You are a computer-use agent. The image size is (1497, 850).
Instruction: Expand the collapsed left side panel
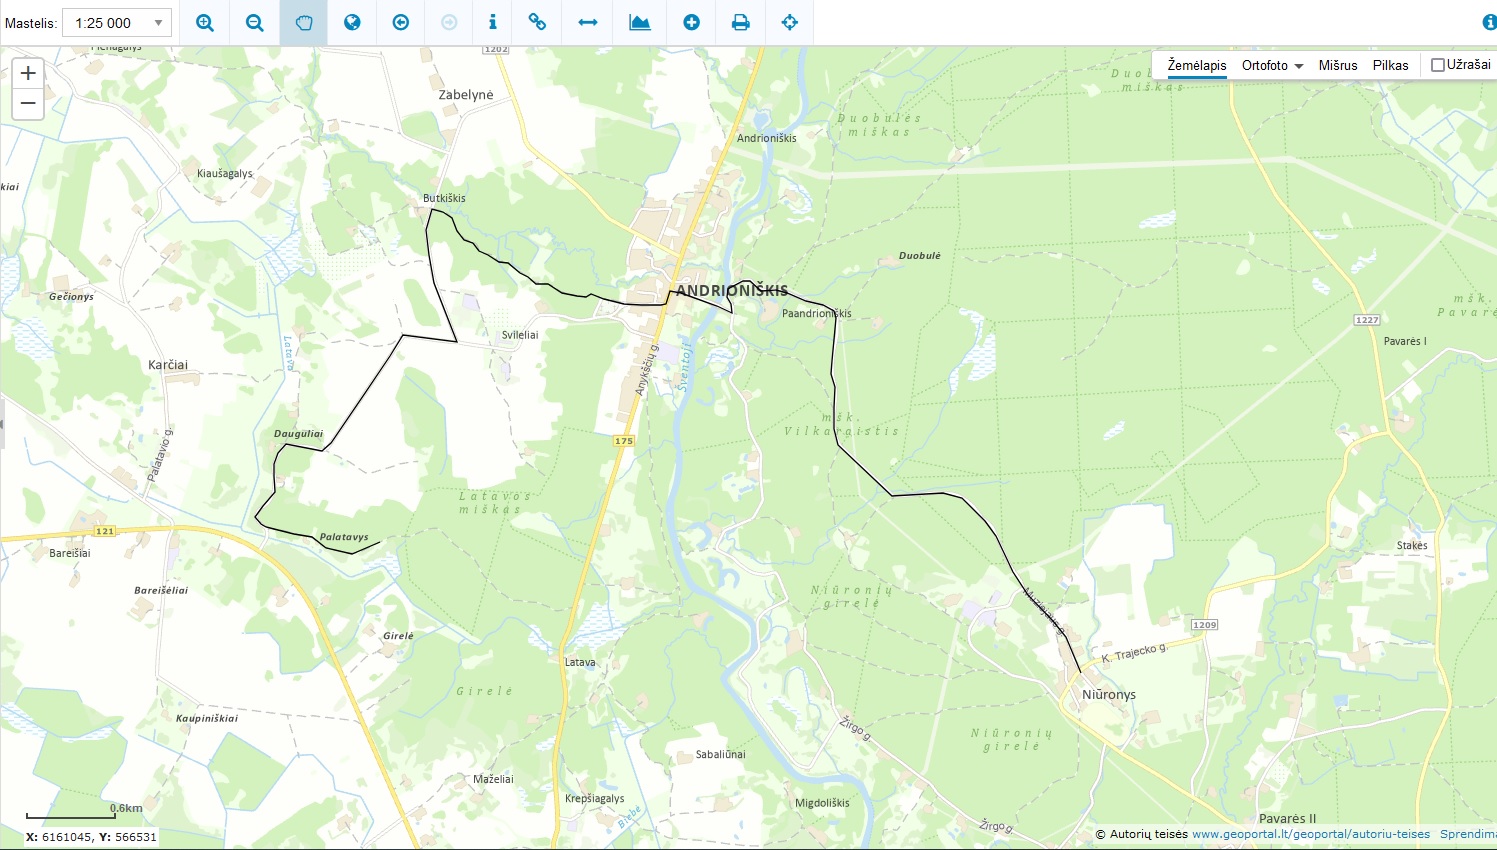2,425
